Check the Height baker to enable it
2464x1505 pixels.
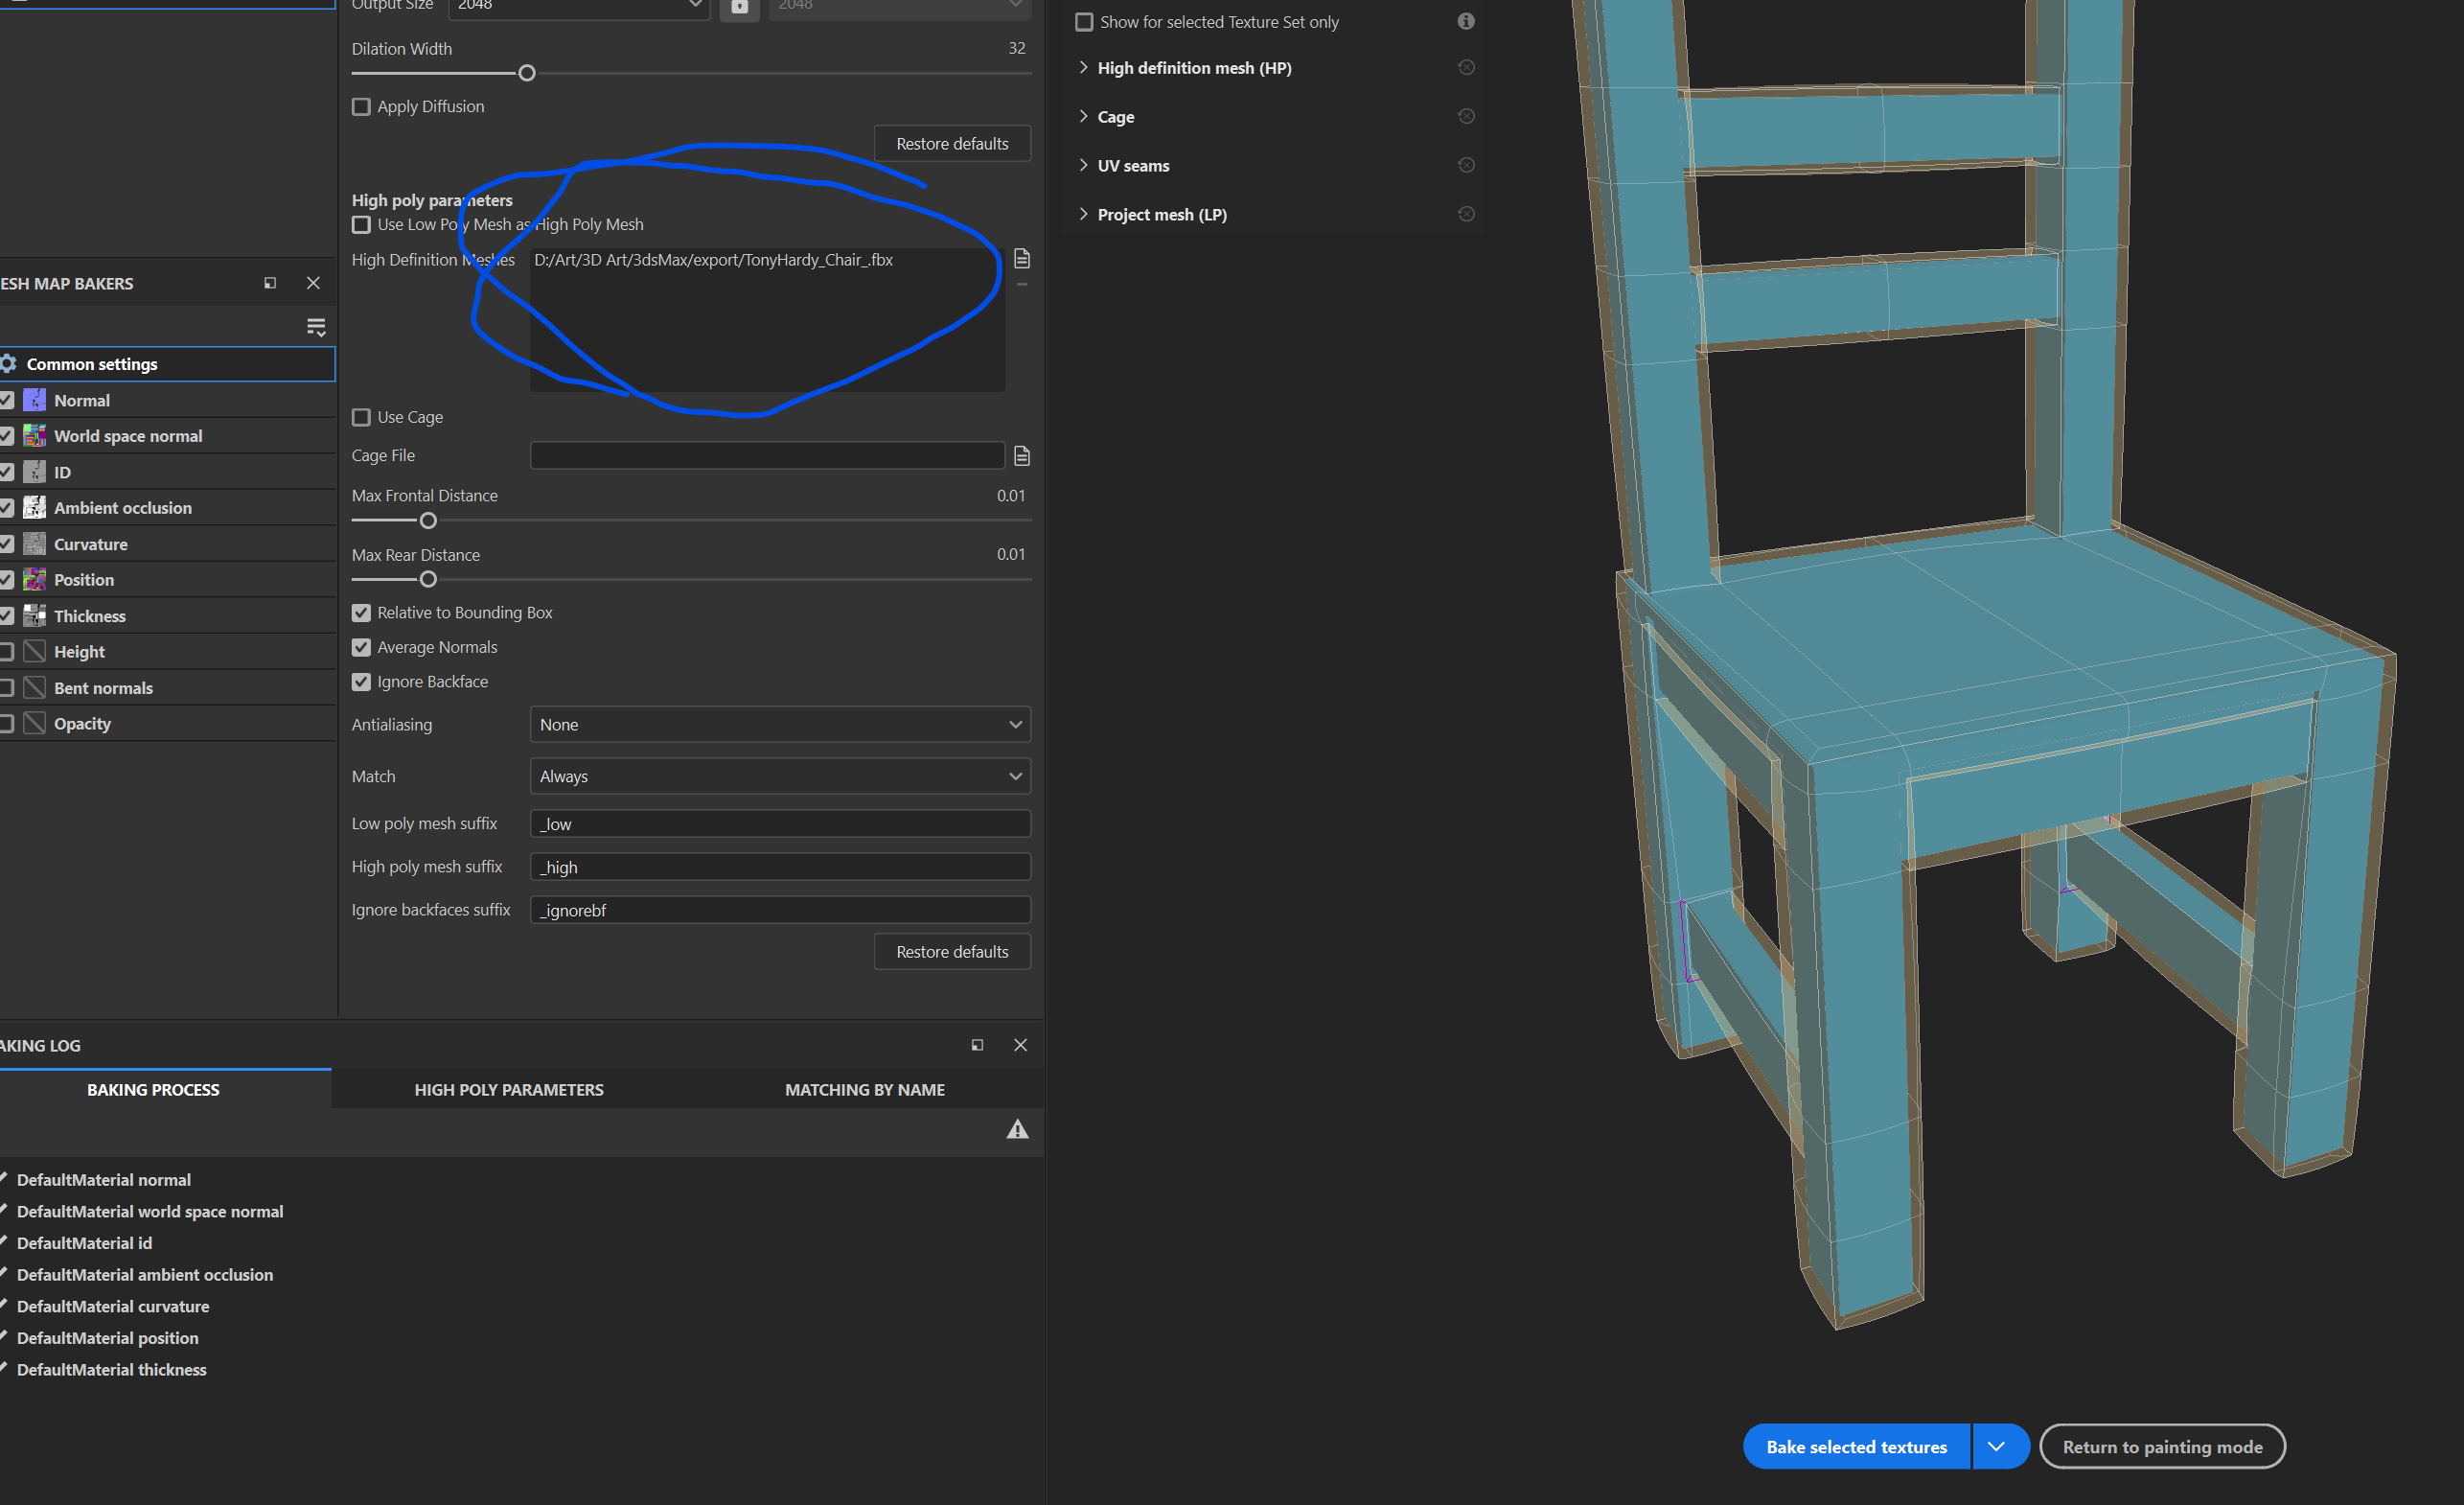point(5,651)
